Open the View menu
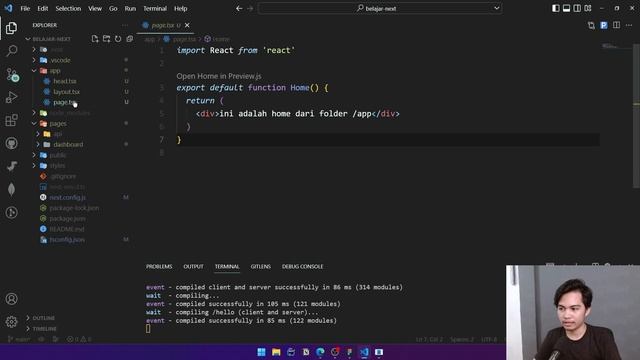The image size is (640, 360). click(95, 8)
